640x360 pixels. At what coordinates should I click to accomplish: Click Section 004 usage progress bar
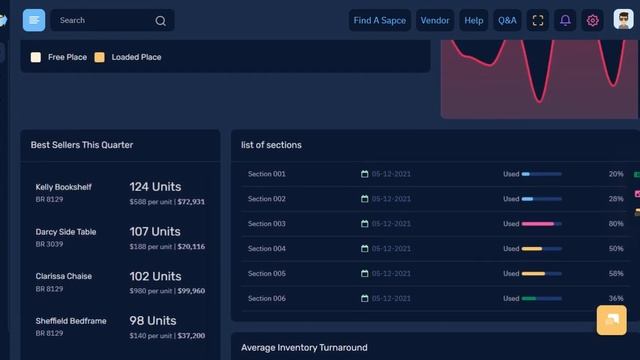point(542,249)
